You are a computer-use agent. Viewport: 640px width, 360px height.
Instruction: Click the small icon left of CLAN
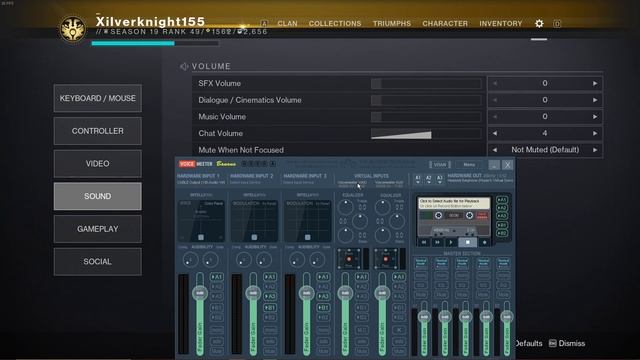264,23
